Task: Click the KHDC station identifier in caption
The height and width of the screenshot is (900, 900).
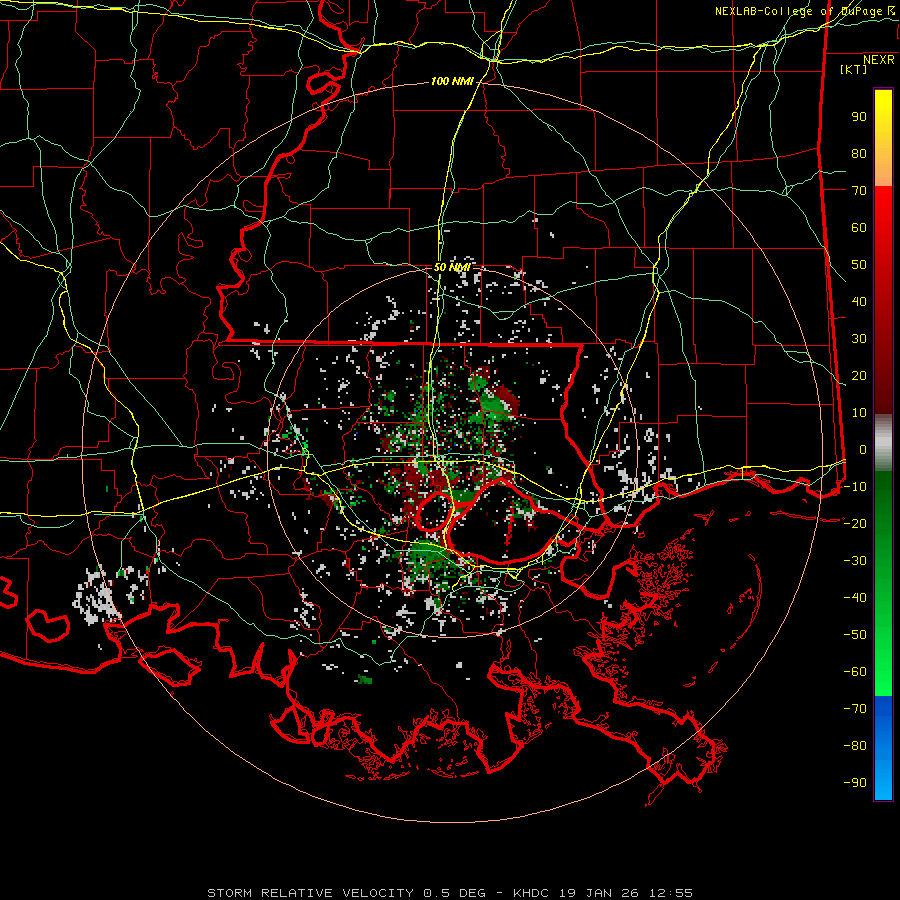Action: pyautogui.click(x=531, y=893)
